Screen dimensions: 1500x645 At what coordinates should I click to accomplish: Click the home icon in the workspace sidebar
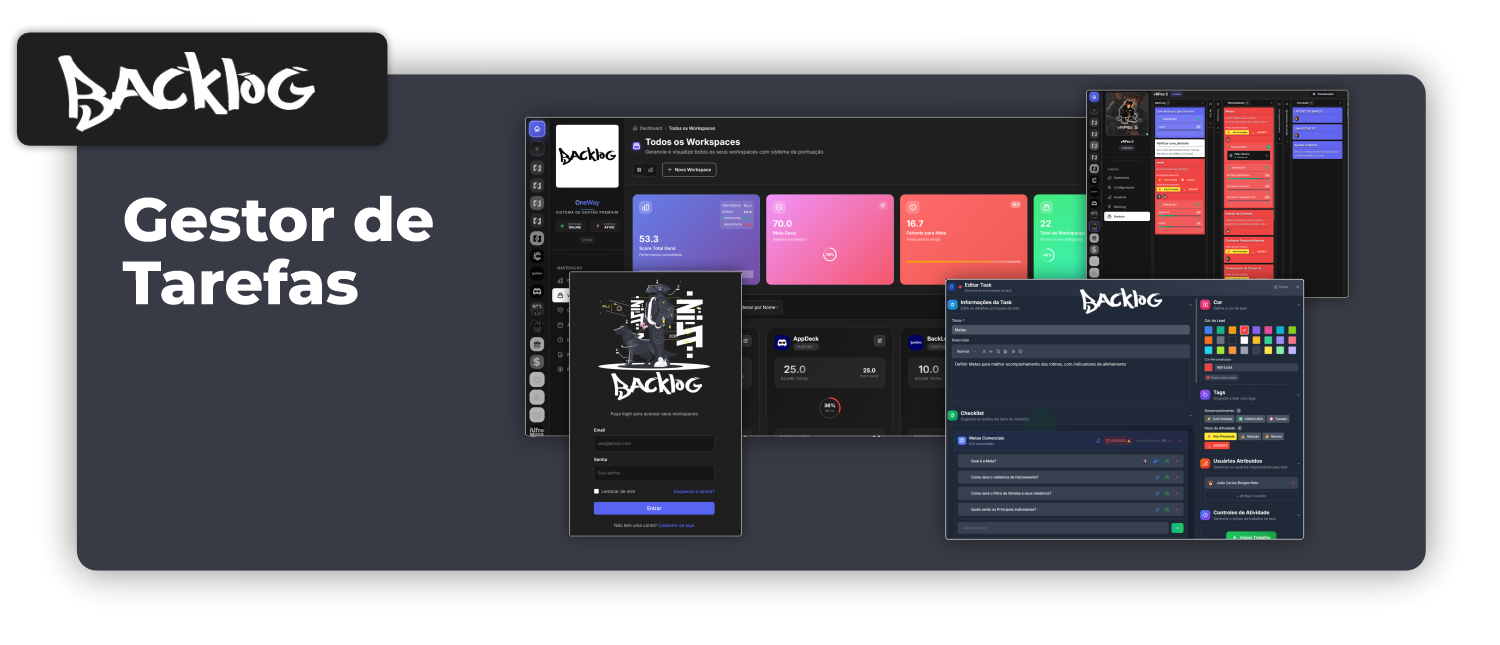537,129
